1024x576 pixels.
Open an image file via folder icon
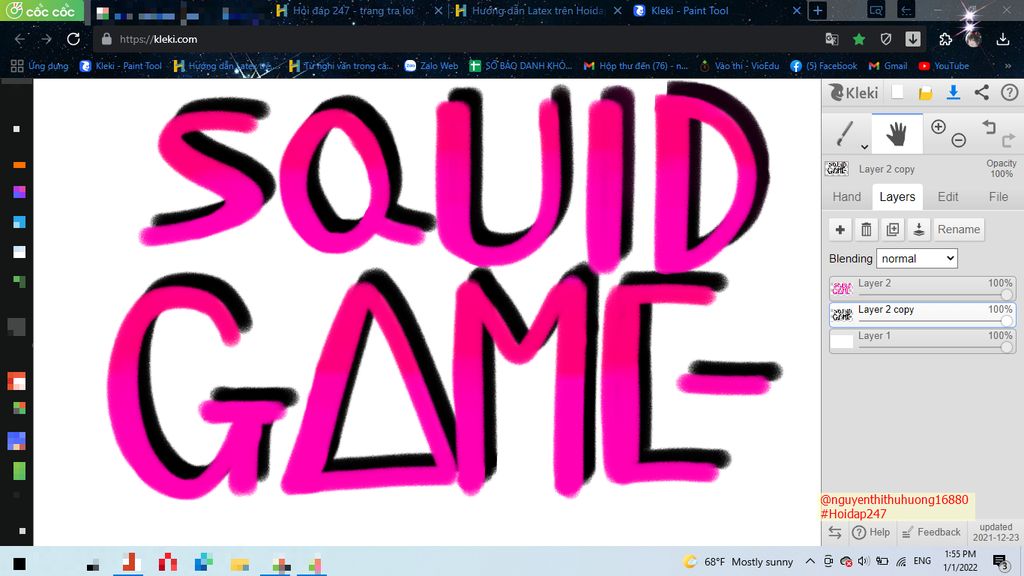[x=925, y=93]
